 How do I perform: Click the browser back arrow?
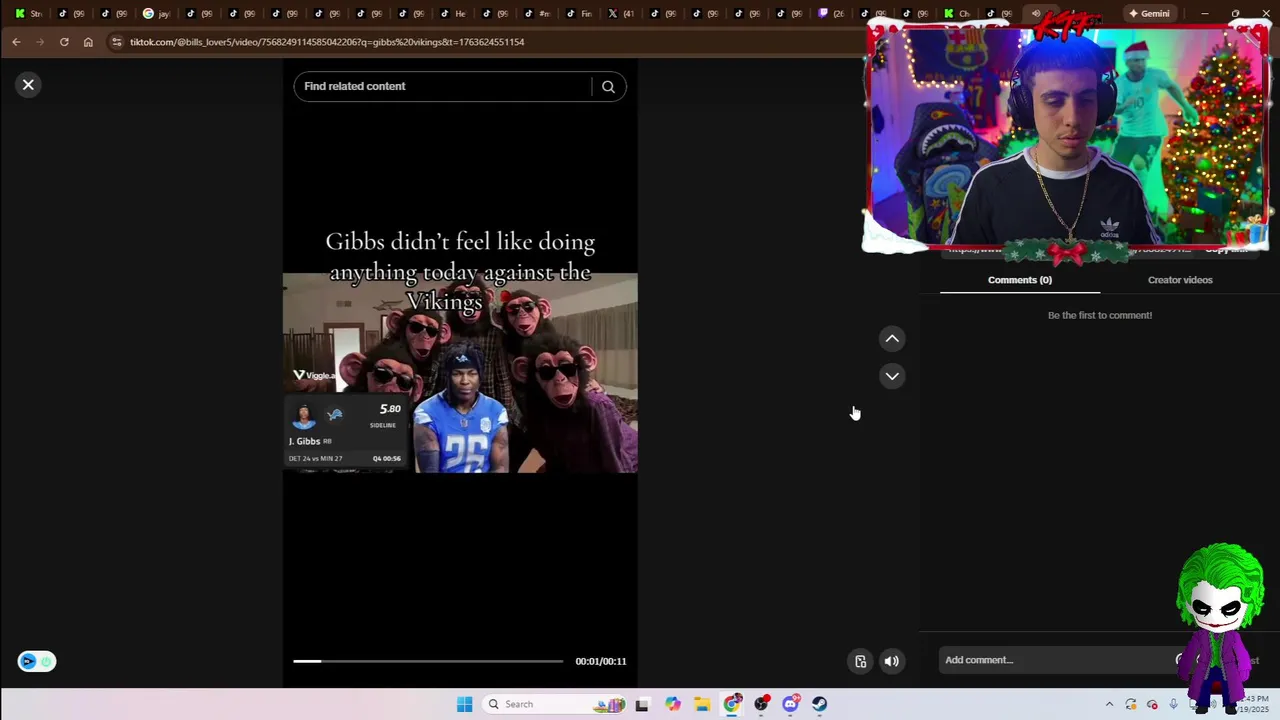point(16,42)
